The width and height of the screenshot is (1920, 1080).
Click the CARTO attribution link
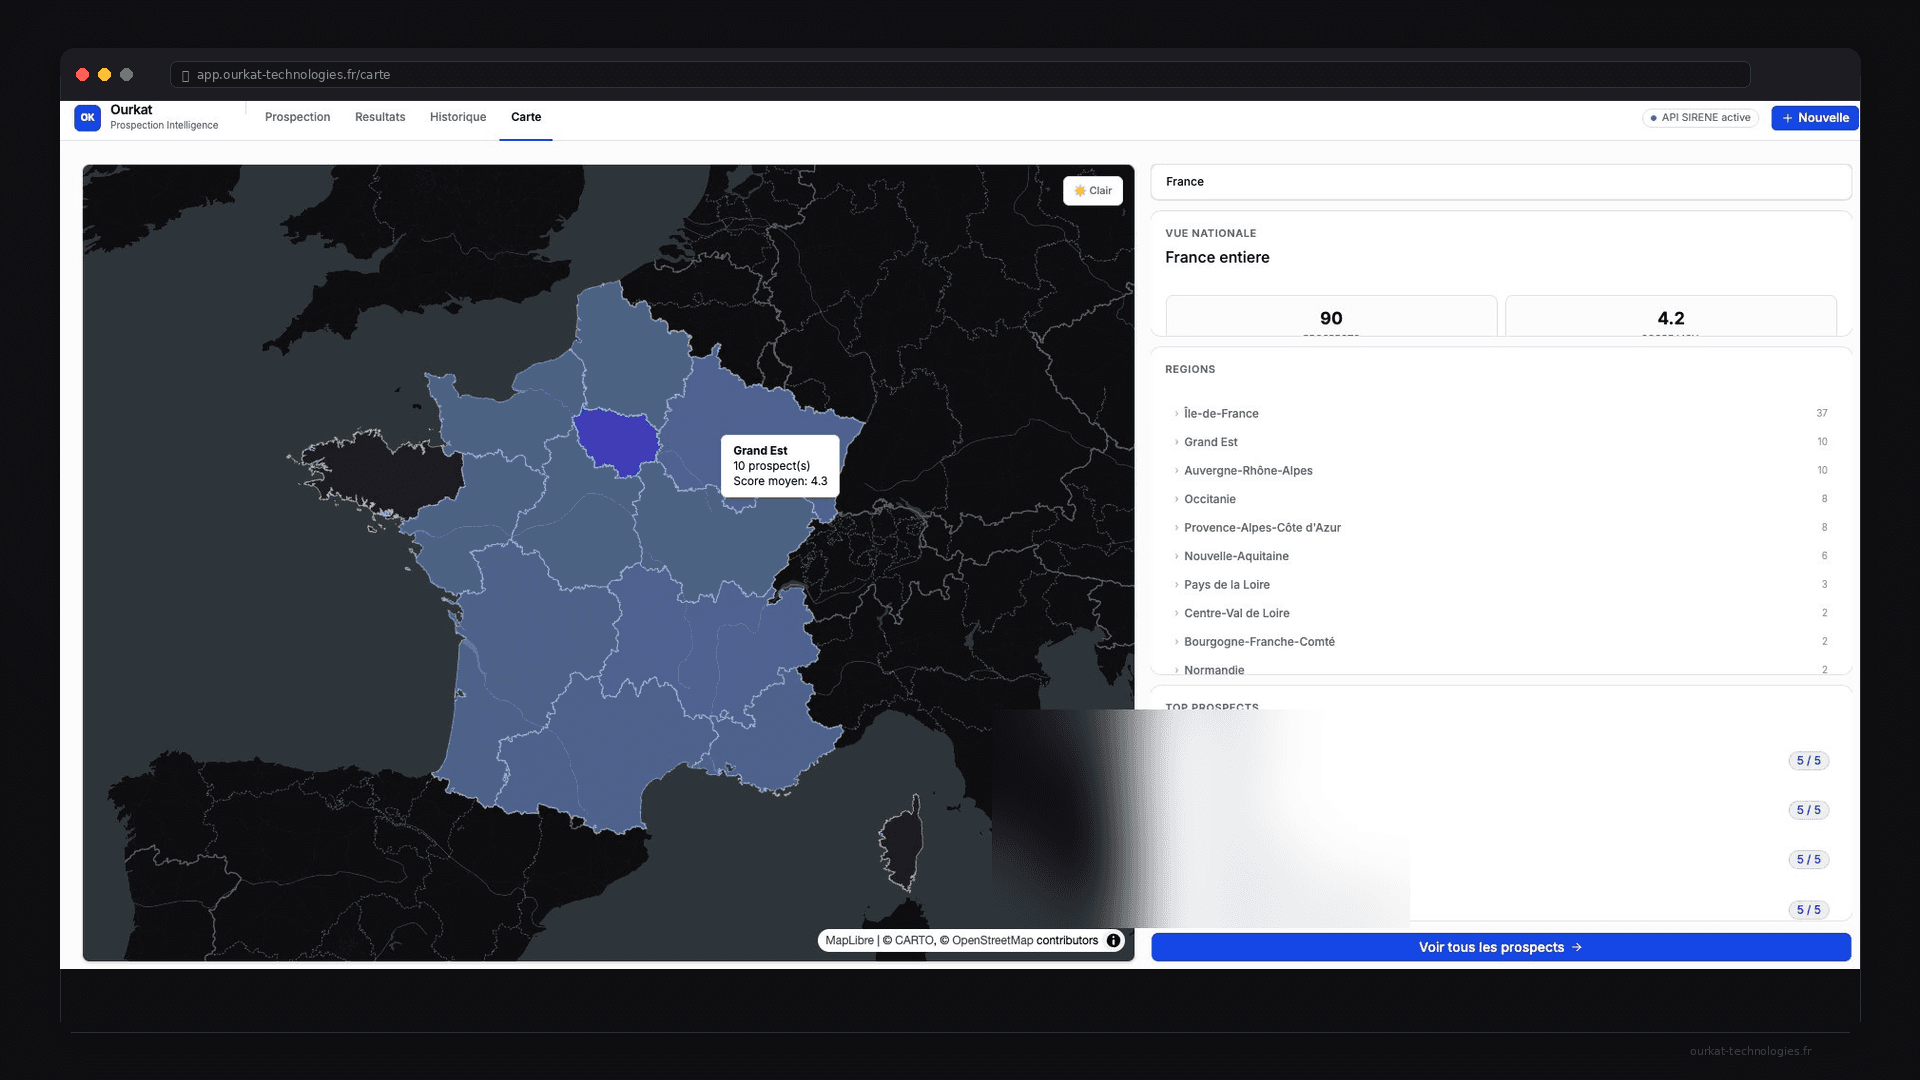coord(914,941)
